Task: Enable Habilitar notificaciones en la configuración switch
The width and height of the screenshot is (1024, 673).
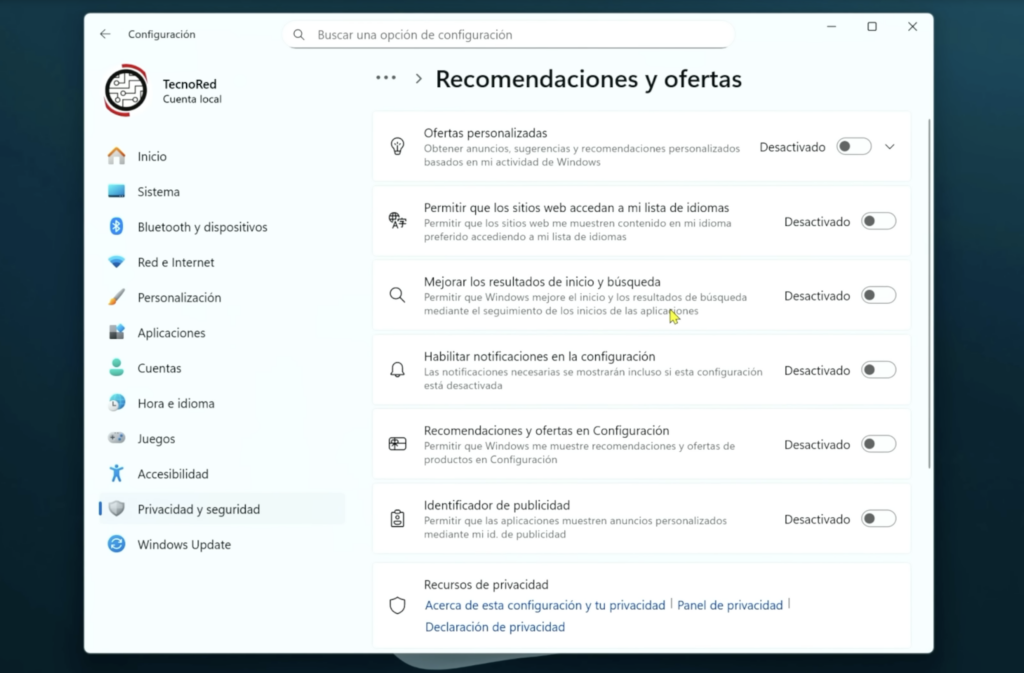Action: [x=878, y=370]
